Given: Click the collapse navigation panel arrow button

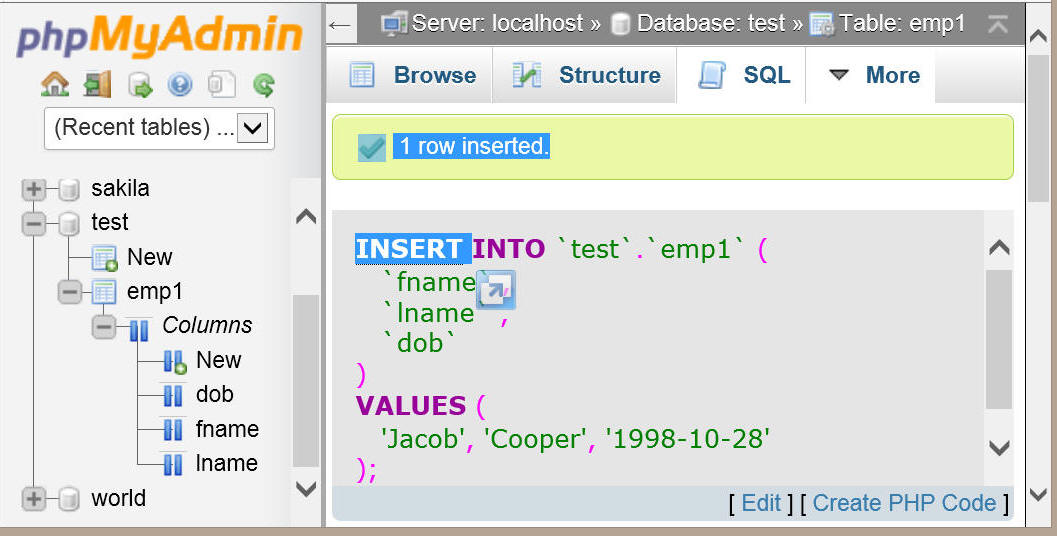Looking at the screenshot, I should pyautogui.click(x=341, y=25).
